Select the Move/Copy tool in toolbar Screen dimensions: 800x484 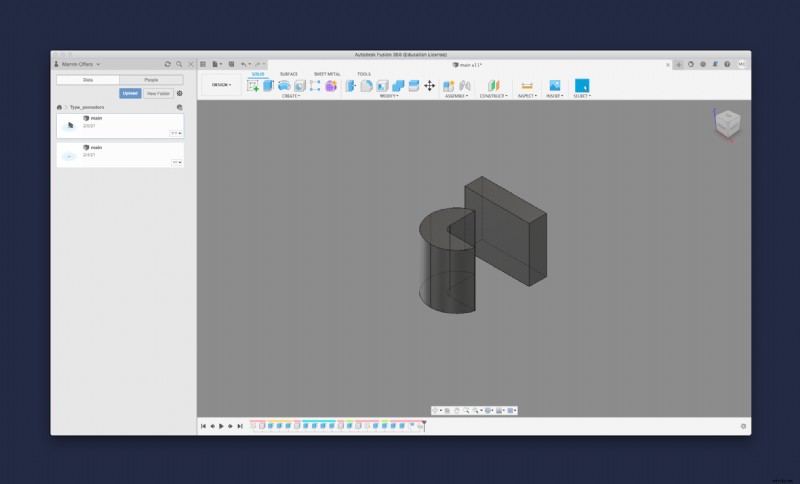pos(430,86)
